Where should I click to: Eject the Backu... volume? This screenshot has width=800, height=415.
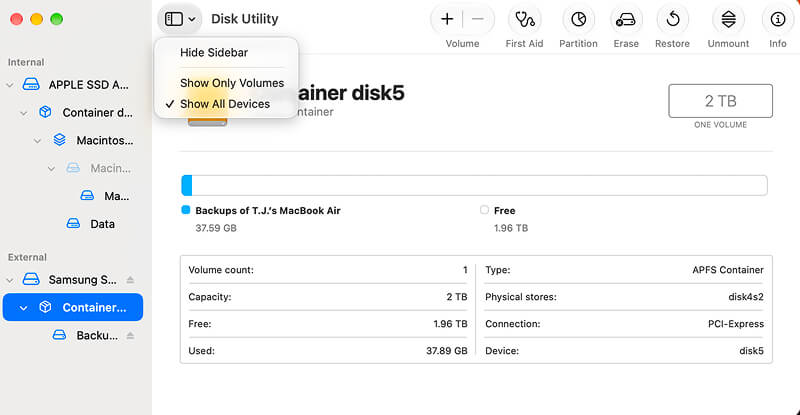(x=130, y=335)
